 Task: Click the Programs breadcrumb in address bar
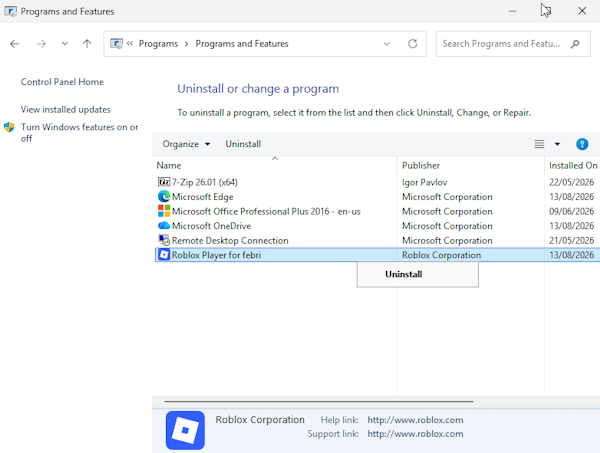(158, 44)
